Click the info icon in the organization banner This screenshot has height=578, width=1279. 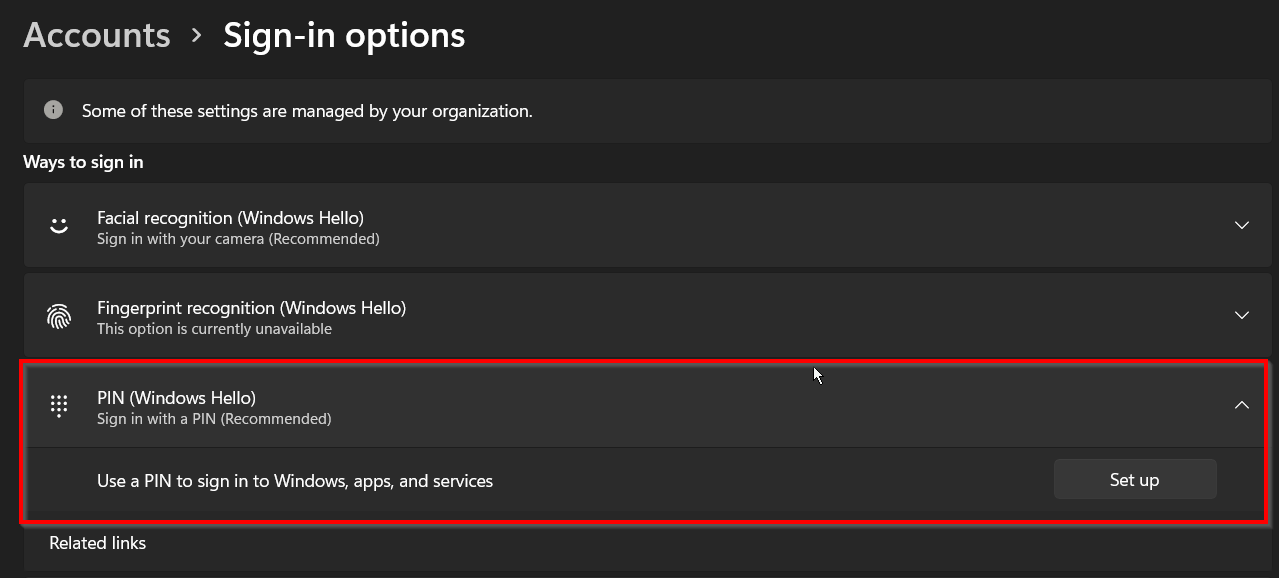click(54, 110)
